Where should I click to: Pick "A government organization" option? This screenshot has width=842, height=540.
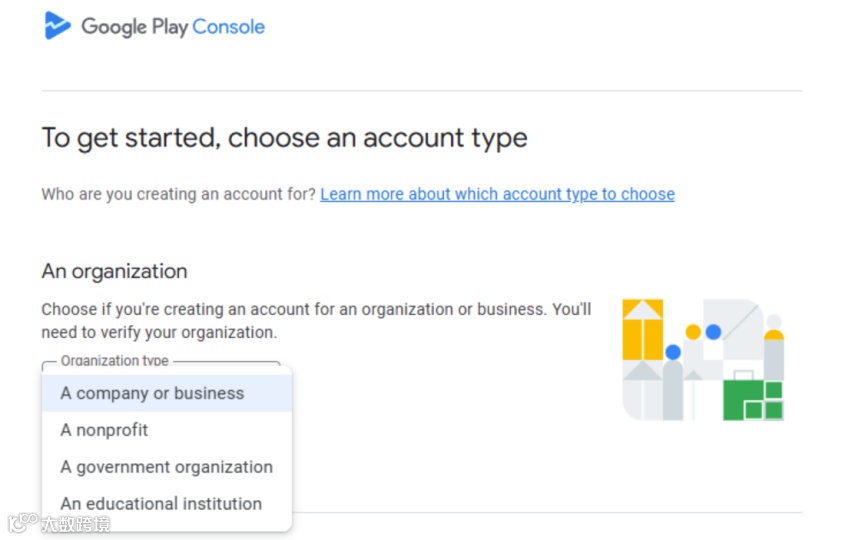point(166,467)
